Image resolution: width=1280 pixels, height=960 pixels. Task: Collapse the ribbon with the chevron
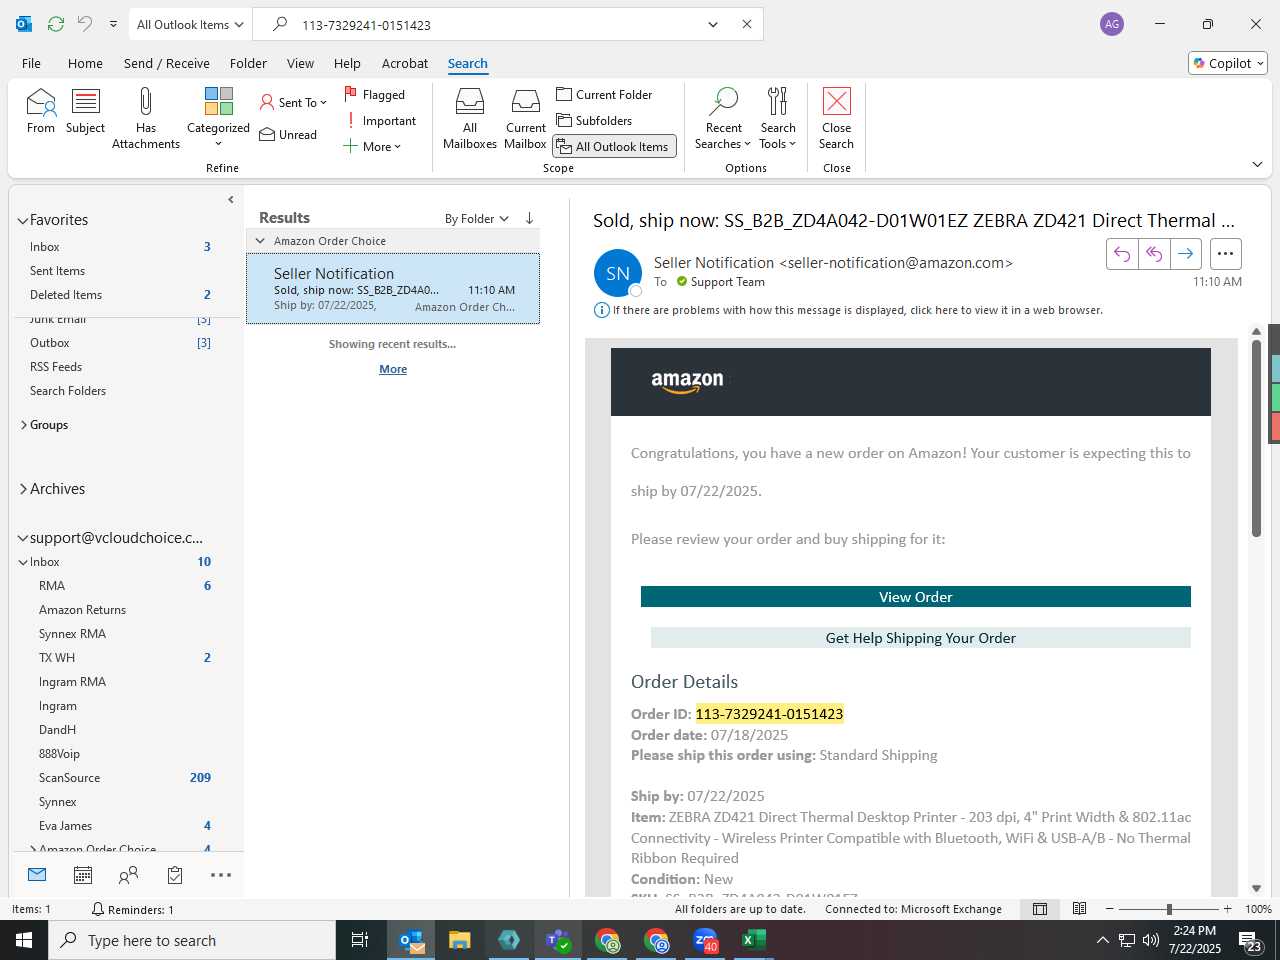point(1257,164)
